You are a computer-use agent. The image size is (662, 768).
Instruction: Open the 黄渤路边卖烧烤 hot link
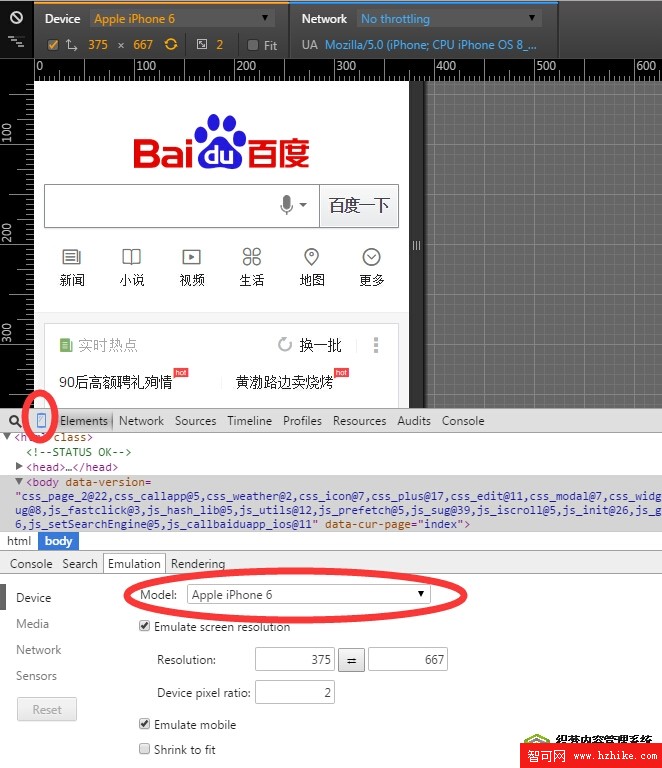tap(284, 382)
